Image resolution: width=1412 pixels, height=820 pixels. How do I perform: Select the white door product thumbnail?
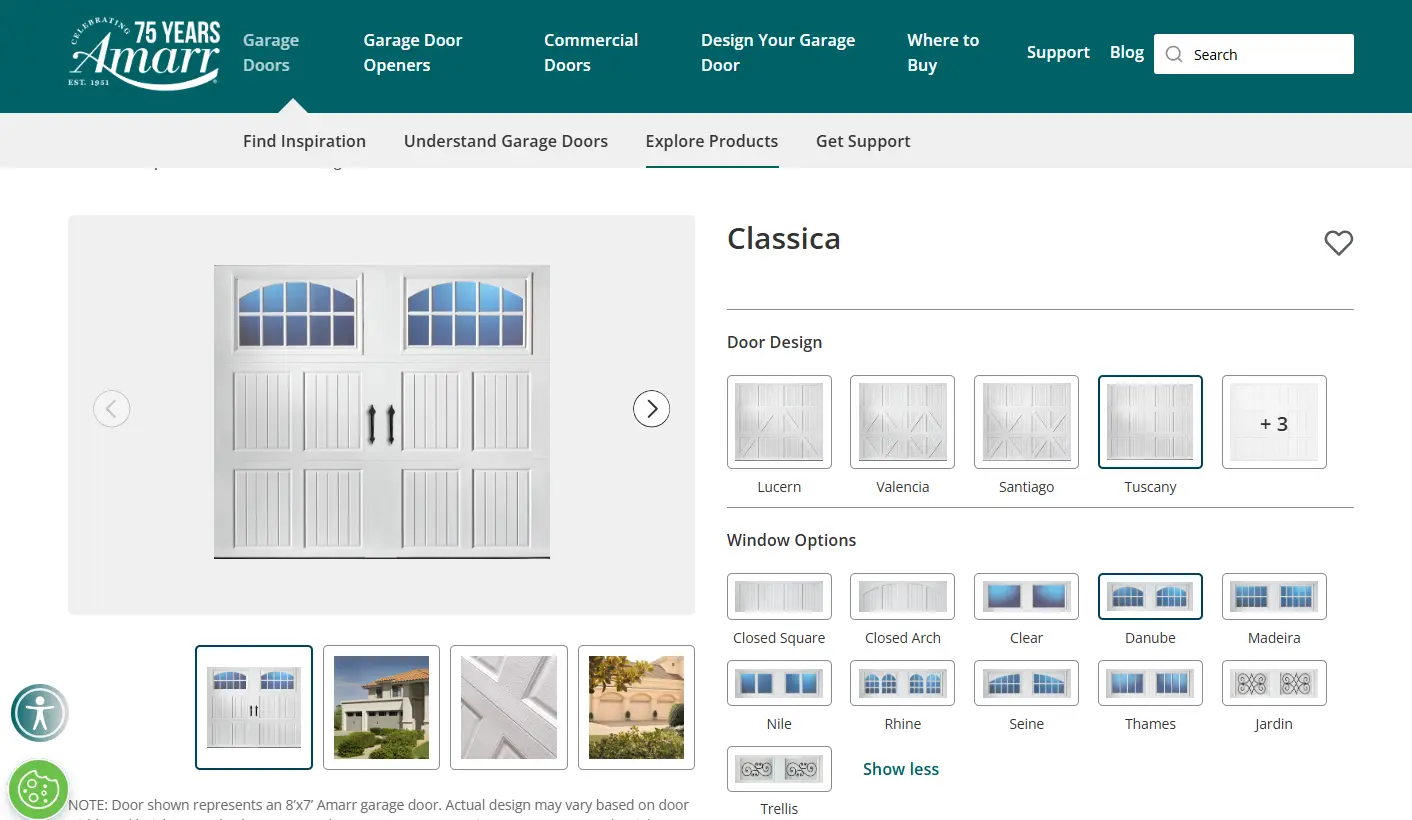click(x=254, y=707)
